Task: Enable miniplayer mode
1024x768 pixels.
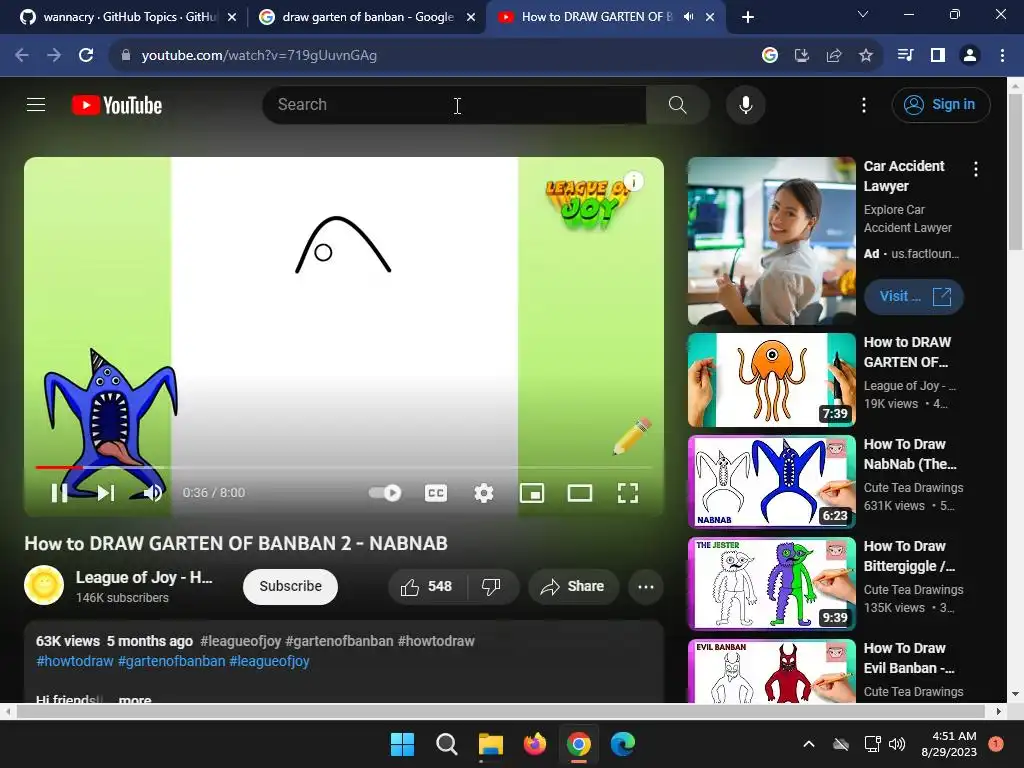Action: [x=532, y=493]
